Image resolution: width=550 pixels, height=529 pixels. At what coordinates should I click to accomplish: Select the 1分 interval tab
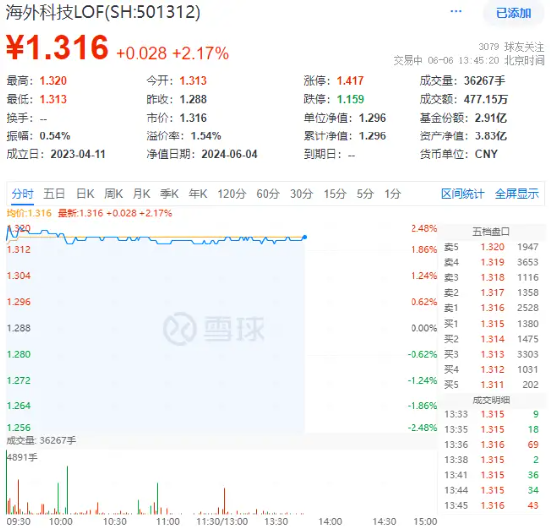point(392,194)
